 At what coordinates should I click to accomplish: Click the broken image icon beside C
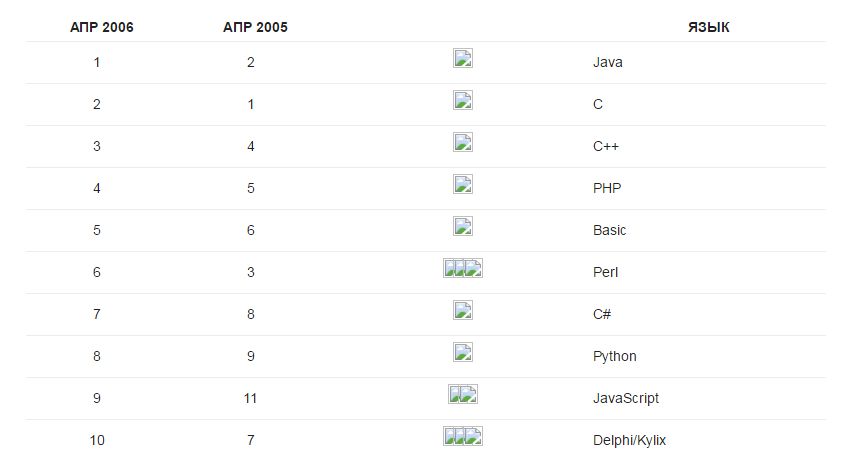(463, 100)
